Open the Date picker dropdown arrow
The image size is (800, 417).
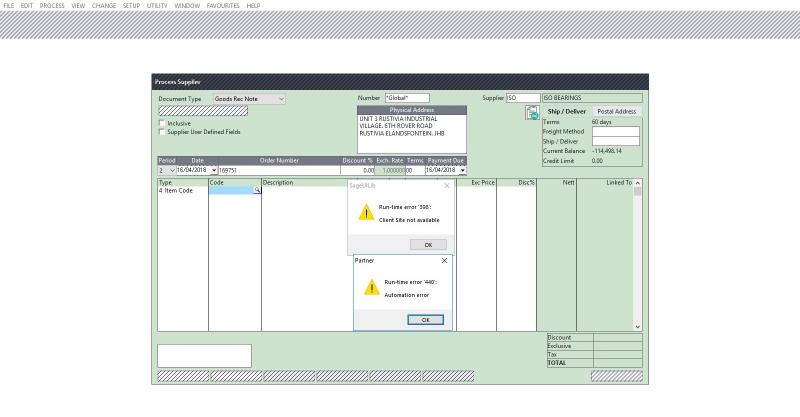[214, 170]
